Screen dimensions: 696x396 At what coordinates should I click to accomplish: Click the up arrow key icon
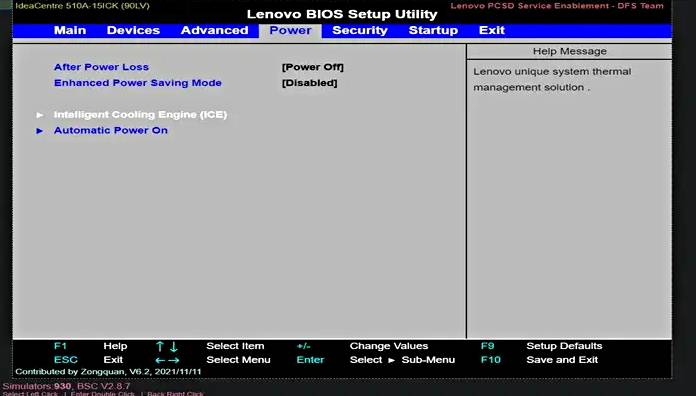click(x=160, y=346)
